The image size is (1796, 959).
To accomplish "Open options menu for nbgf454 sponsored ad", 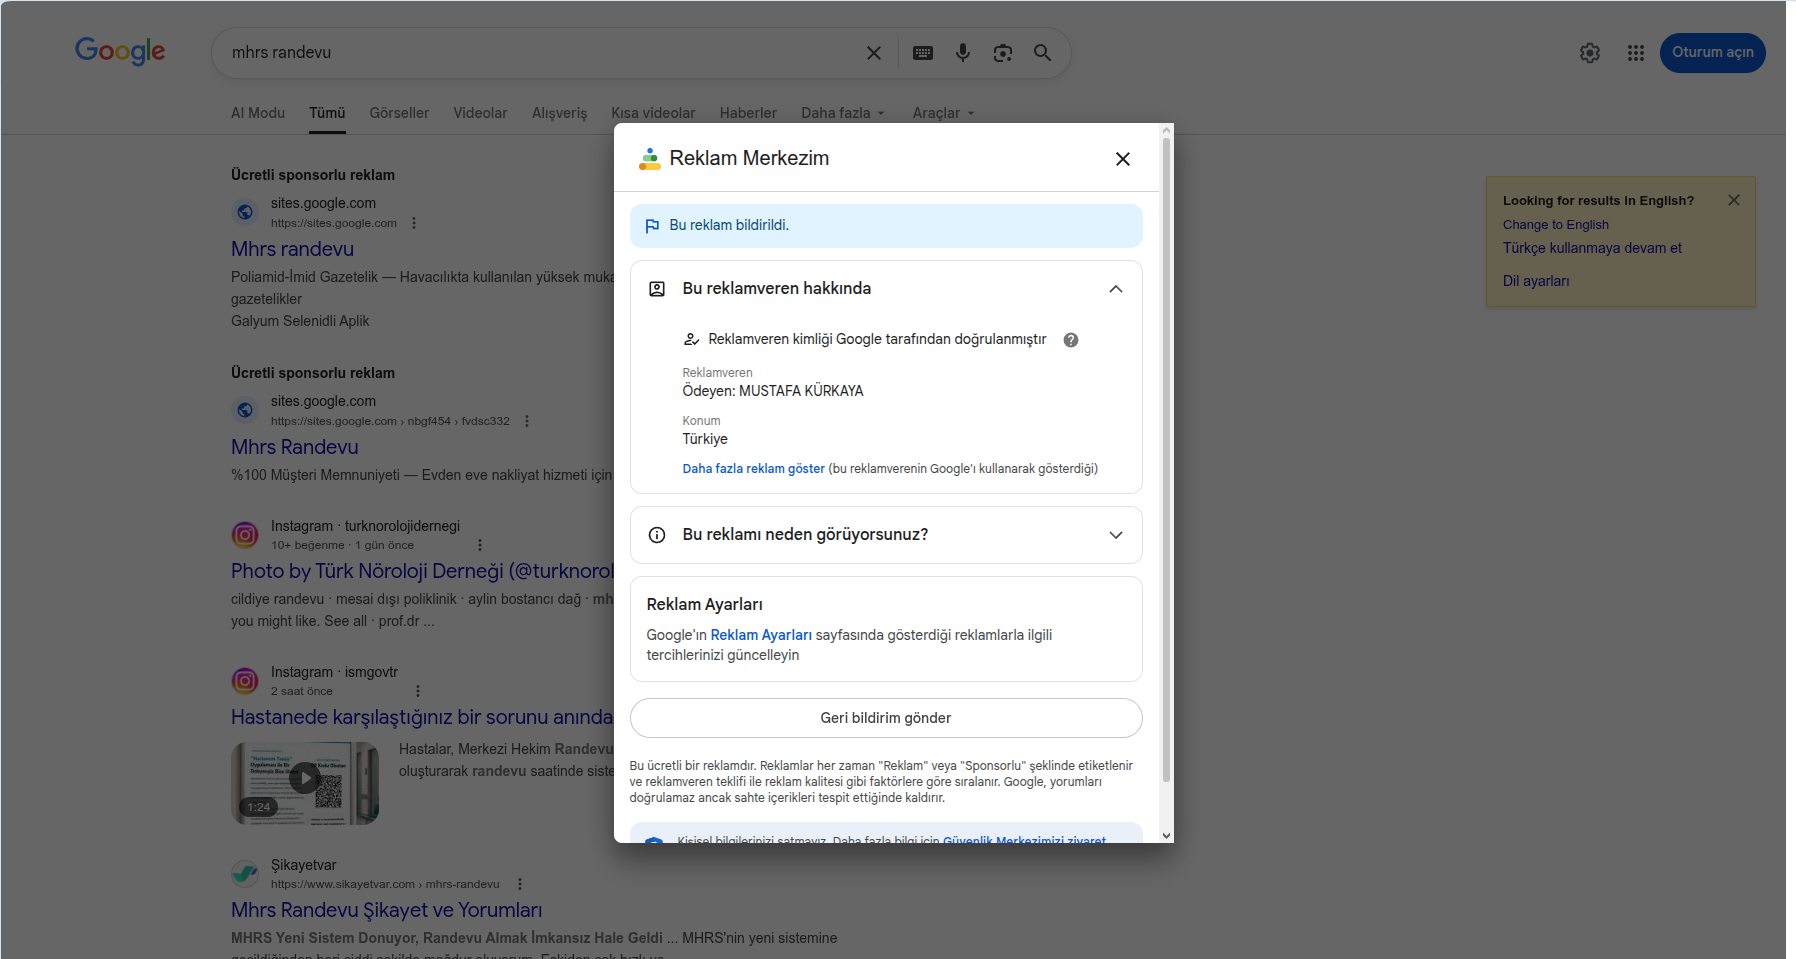I will click(x=527, y=421).
